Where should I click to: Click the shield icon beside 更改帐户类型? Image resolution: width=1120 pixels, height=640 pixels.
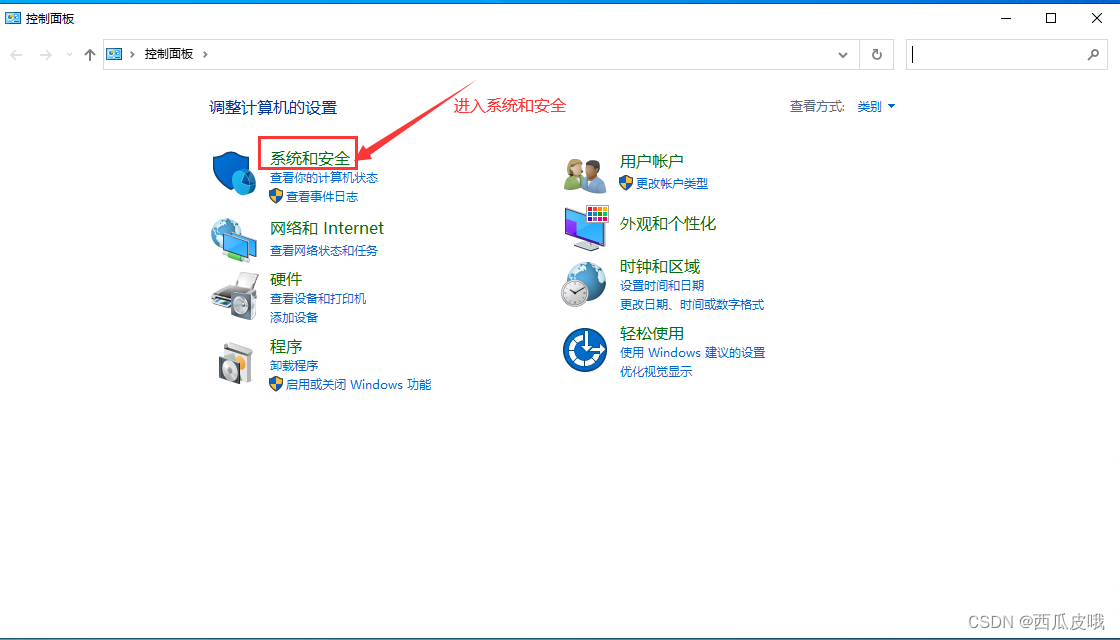[x=626, y=183]
